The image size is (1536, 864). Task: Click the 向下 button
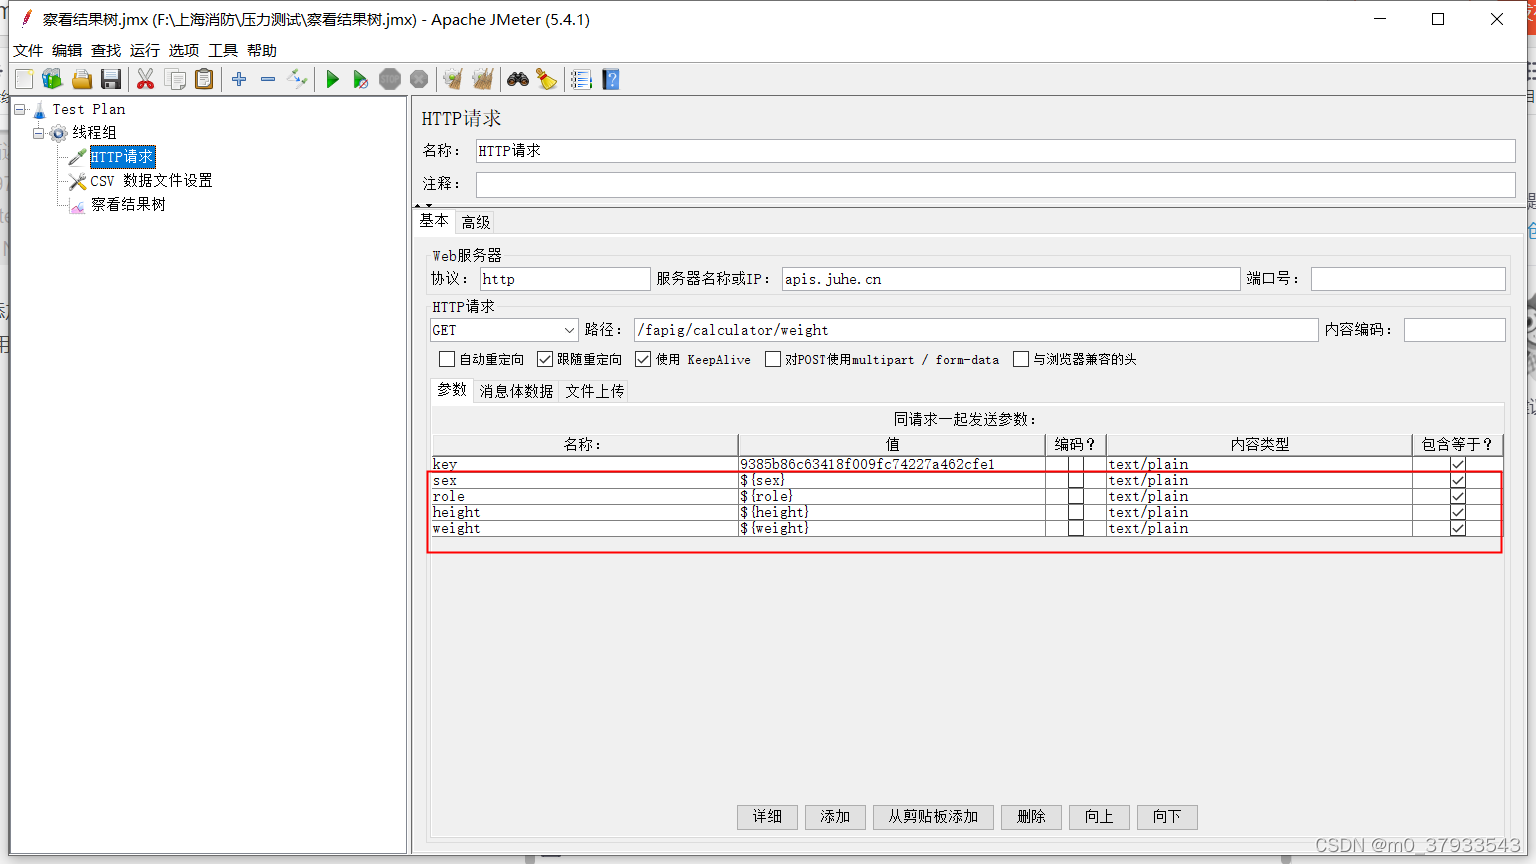tap(1167, 817)
